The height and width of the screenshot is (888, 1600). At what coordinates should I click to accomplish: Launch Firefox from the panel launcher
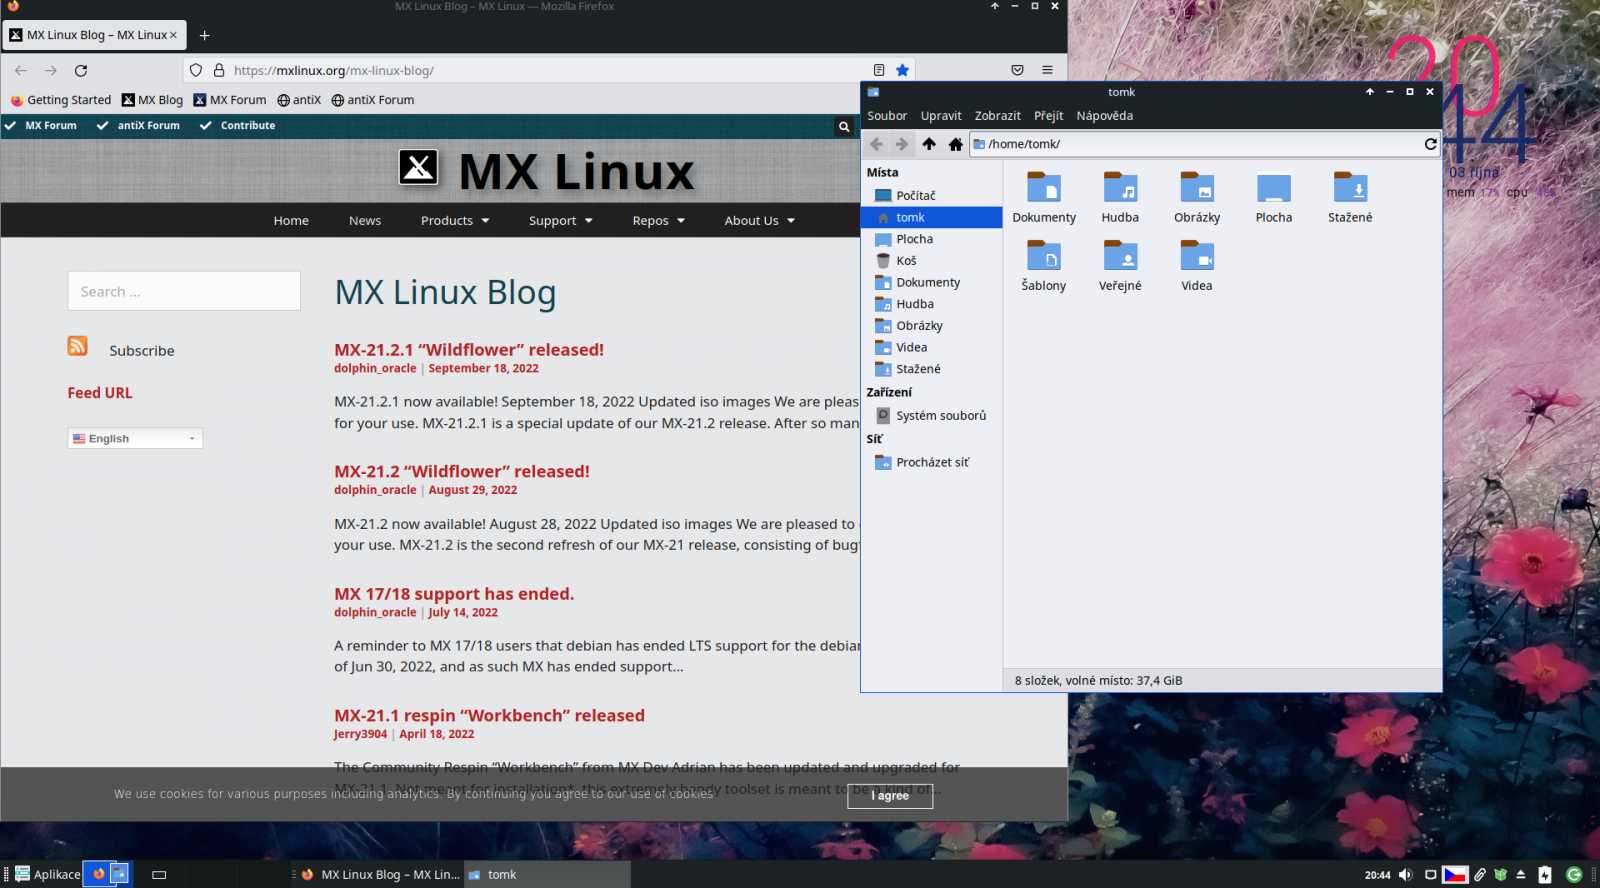coord(98,874)
